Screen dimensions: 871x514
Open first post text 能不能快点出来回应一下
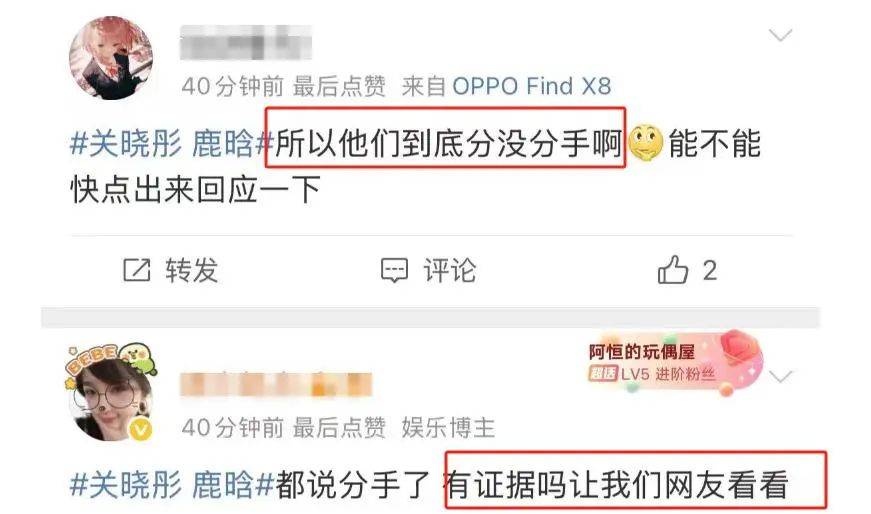coord(416,167)
